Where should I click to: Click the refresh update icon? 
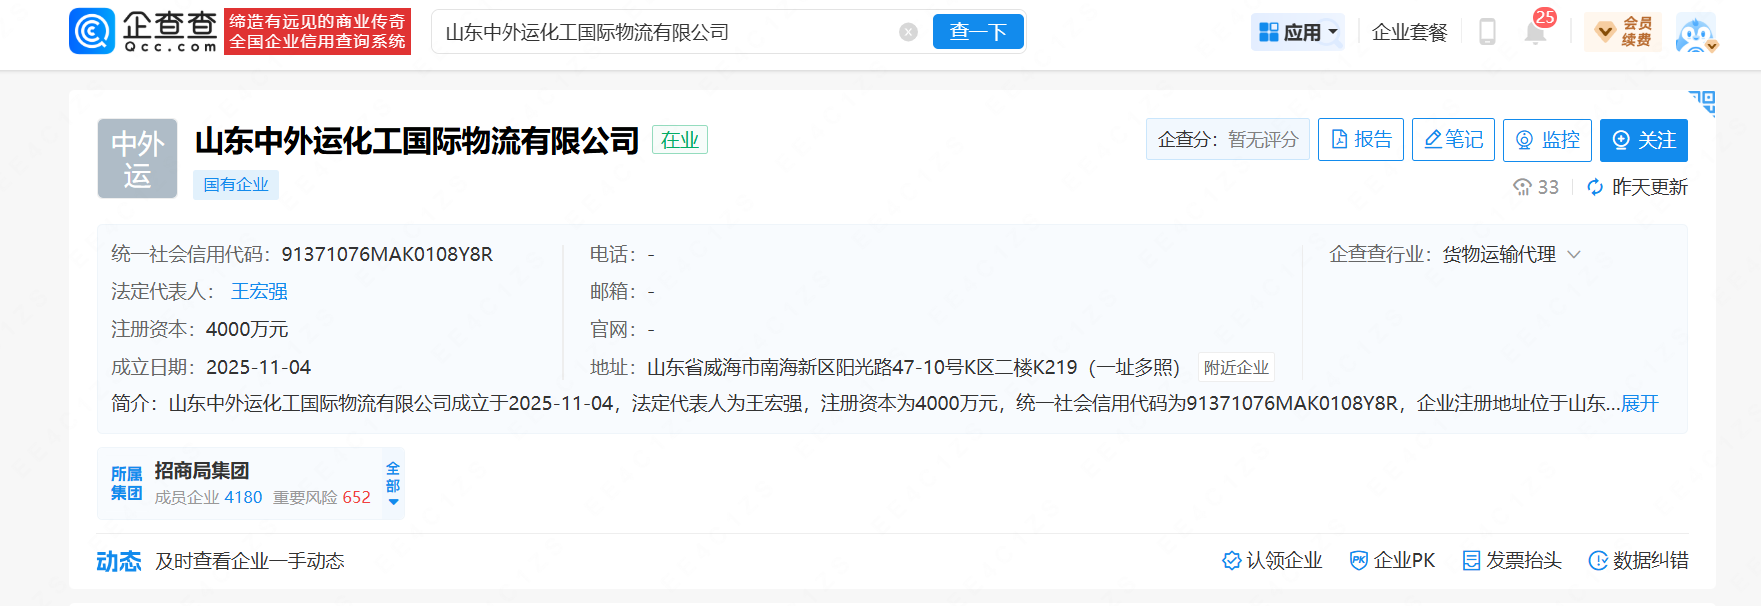pyautogui.click(x=1595, y=187)
